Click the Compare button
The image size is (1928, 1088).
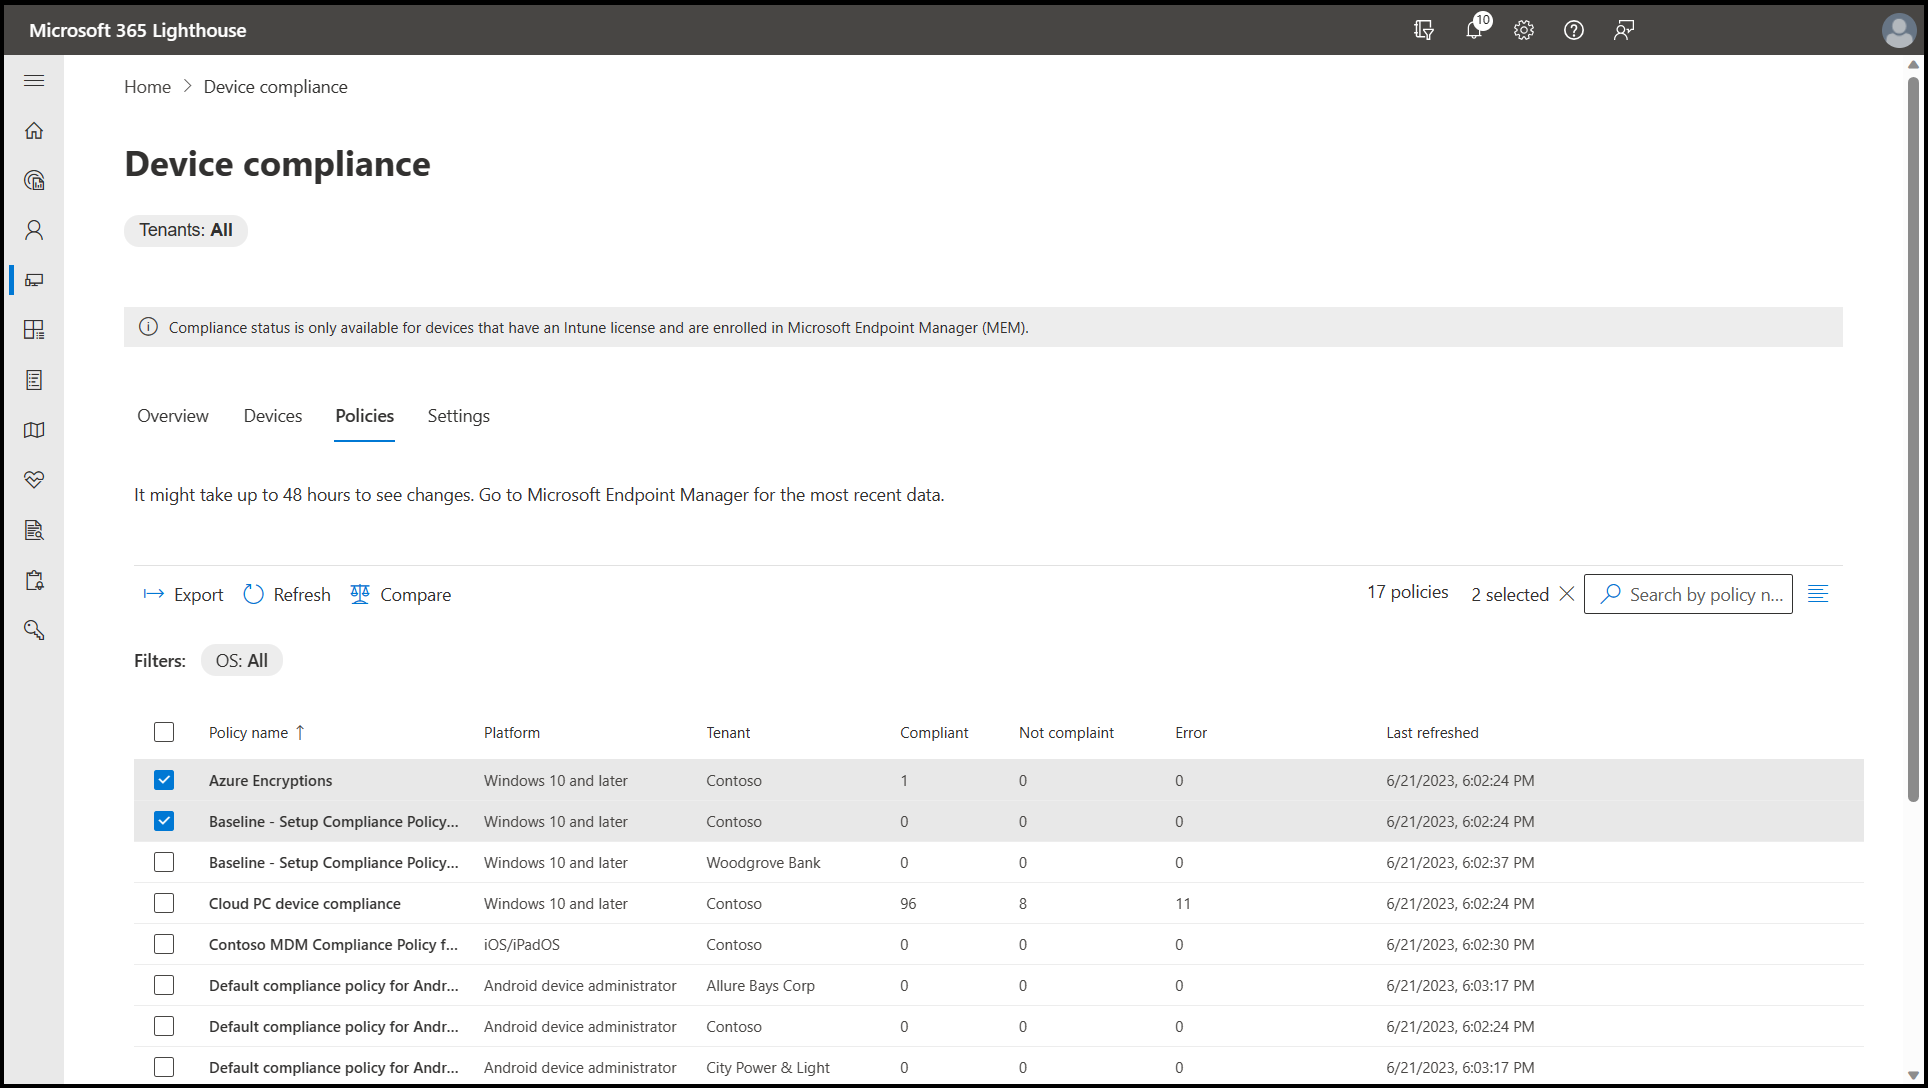[401, 594]
